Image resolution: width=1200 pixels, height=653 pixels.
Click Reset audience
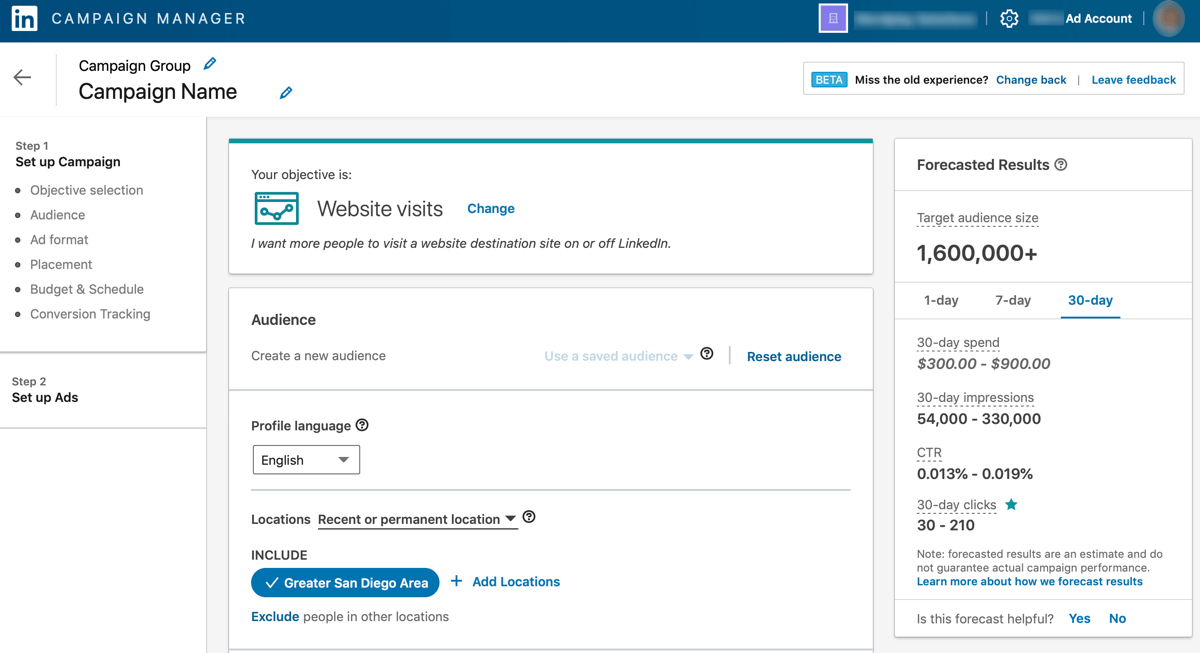pyautogui.click(x=793, y=356)
